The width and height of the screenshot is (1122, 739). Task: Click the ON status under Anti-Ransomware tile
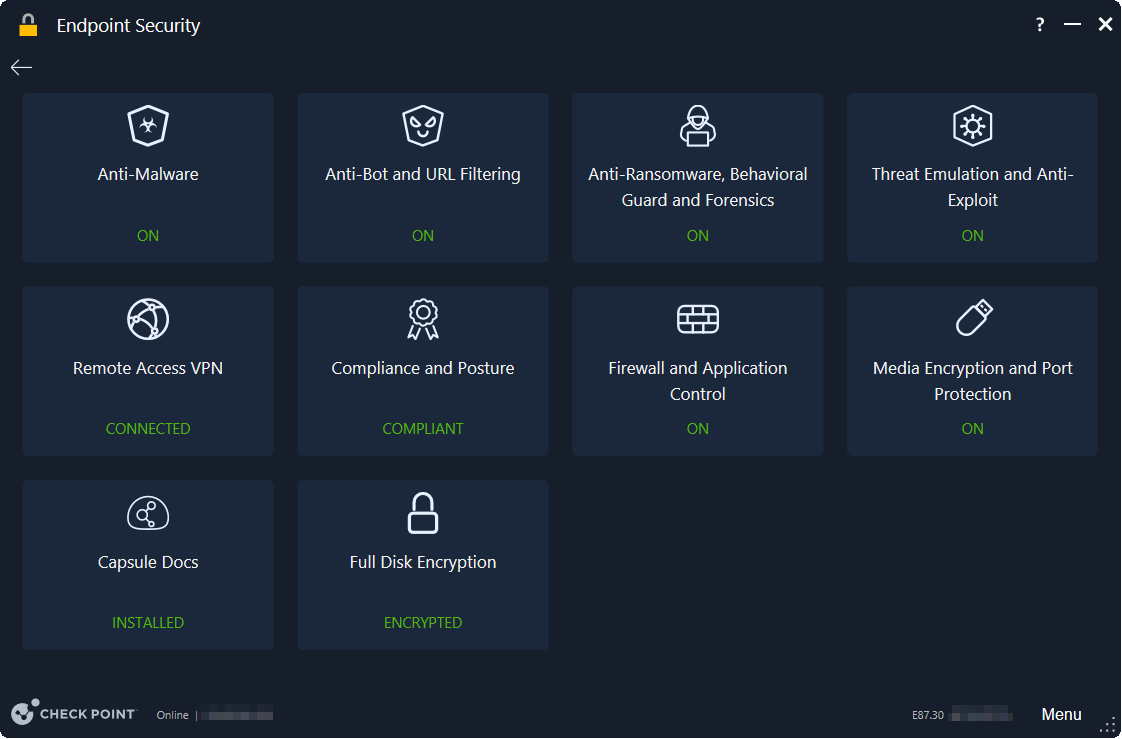click(698, 235)
